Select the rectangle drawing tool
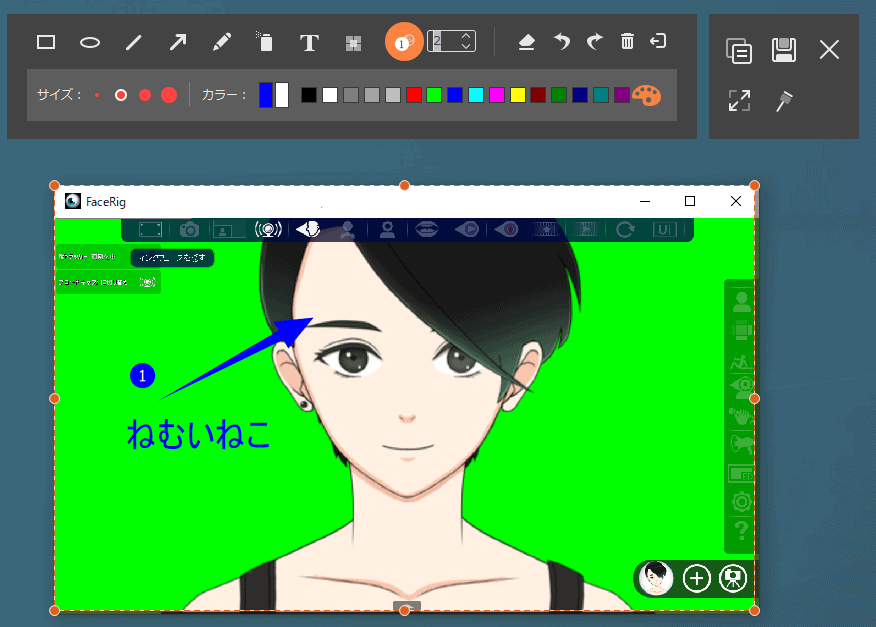 click(46, 42)
